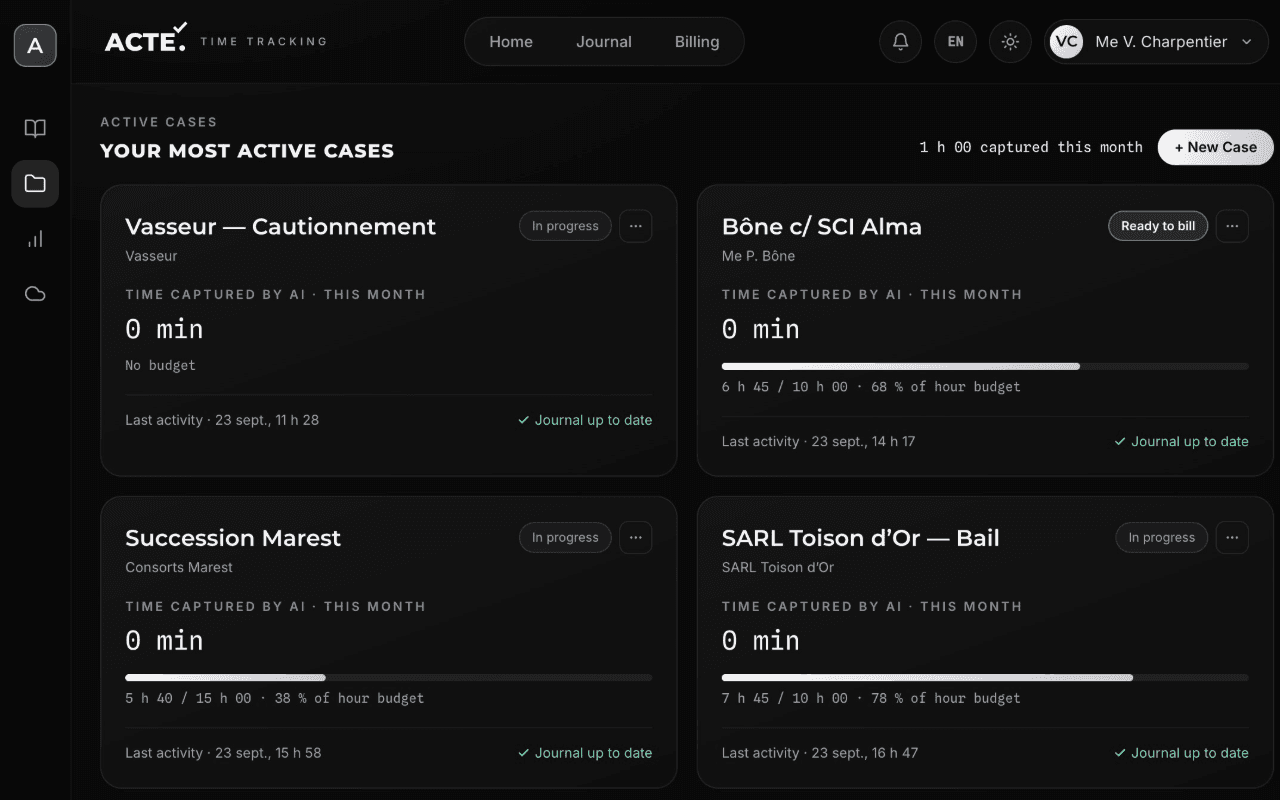This screenshot has height=800, width=1280.
Task: Click "Last activity · 23 sept., 16 h 47"
Action: (820, 753)
